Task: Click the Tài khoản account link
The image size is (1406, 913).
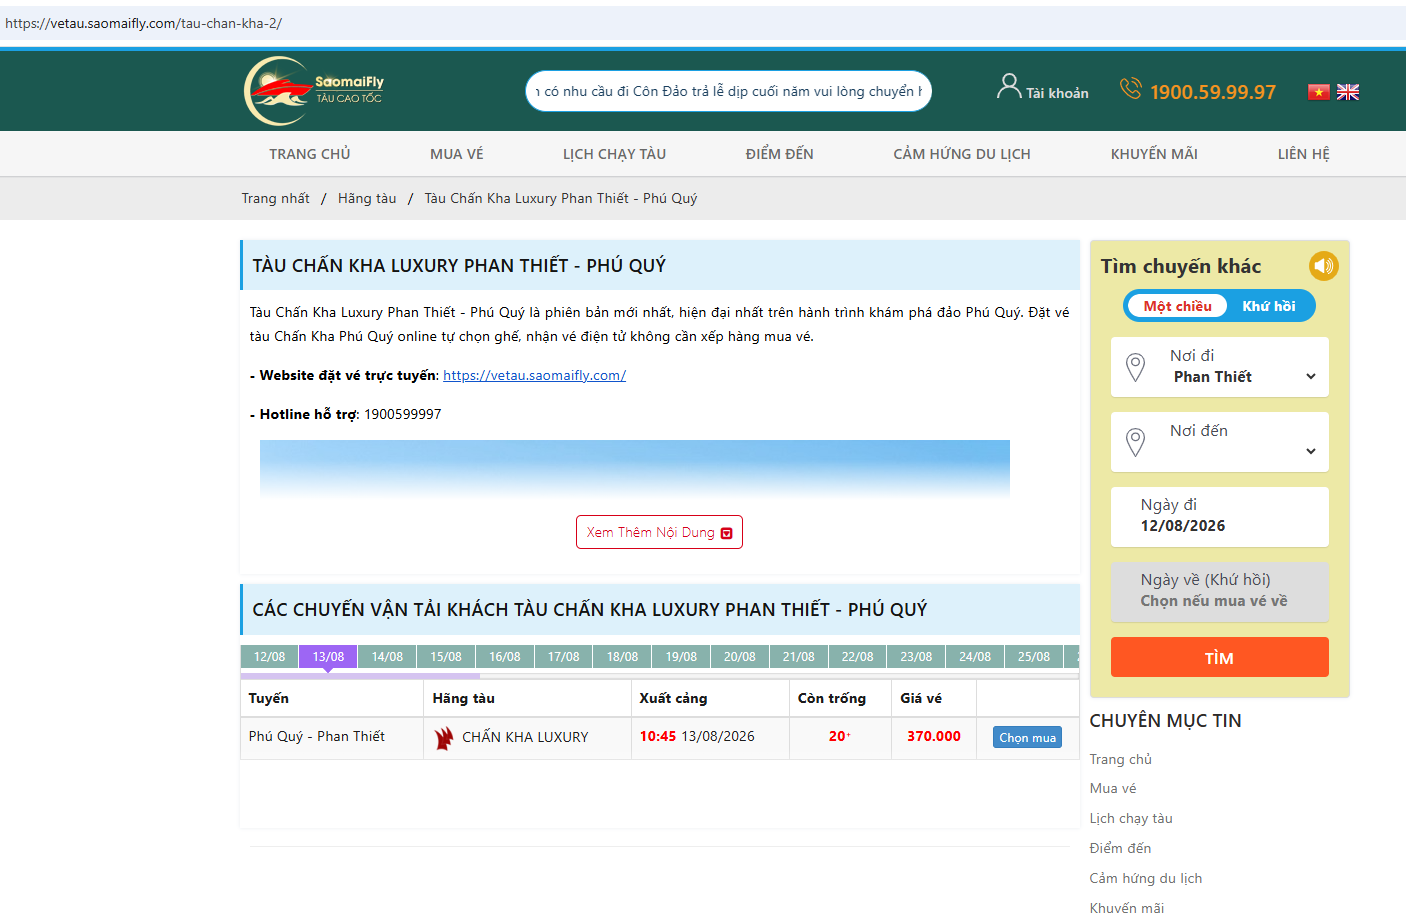Action: pyautogui.click(x=1057, y=93)
